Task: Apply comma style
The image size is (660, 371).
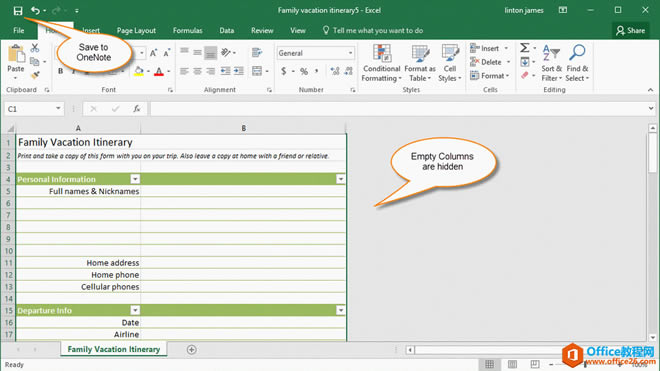Action: click(x=317, y=71)
